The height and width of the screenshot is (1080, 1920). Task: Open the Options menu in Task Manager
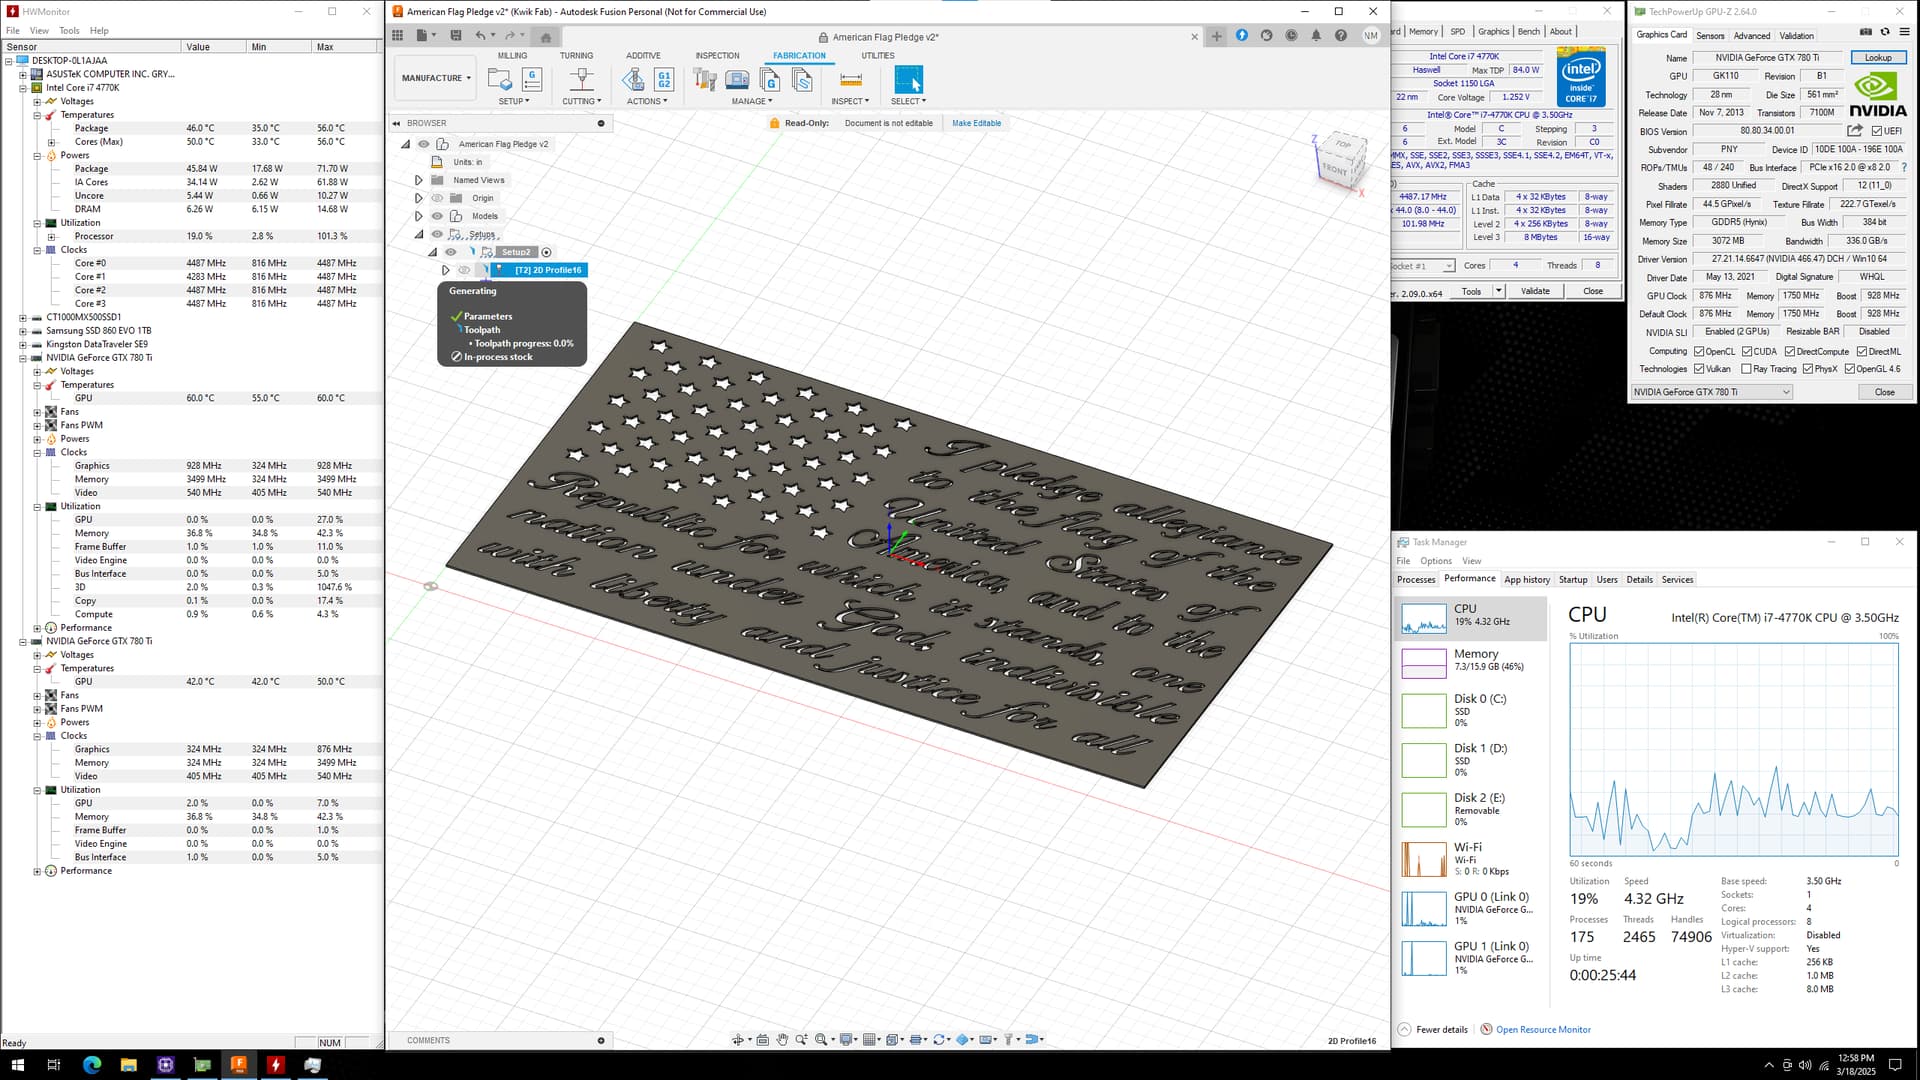[x=1435, y=561]
